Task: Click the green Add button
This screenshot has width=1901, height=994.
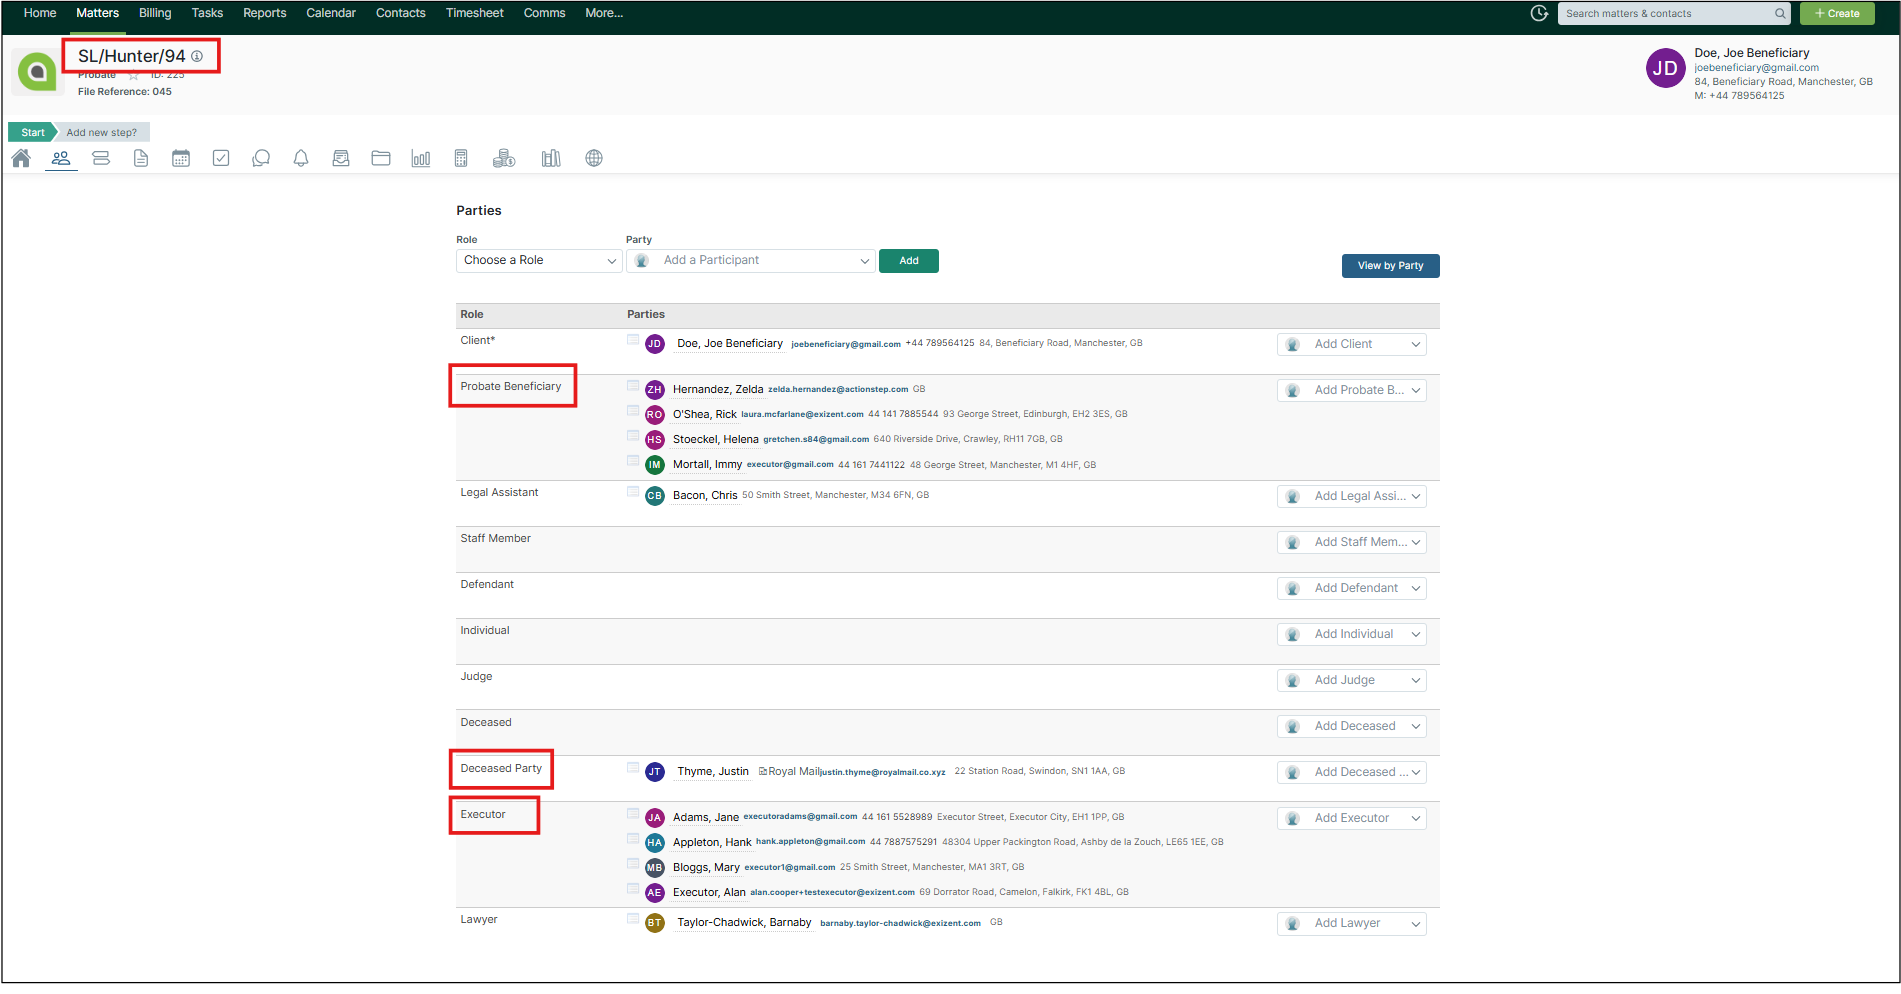Action: tap(909, 261)
